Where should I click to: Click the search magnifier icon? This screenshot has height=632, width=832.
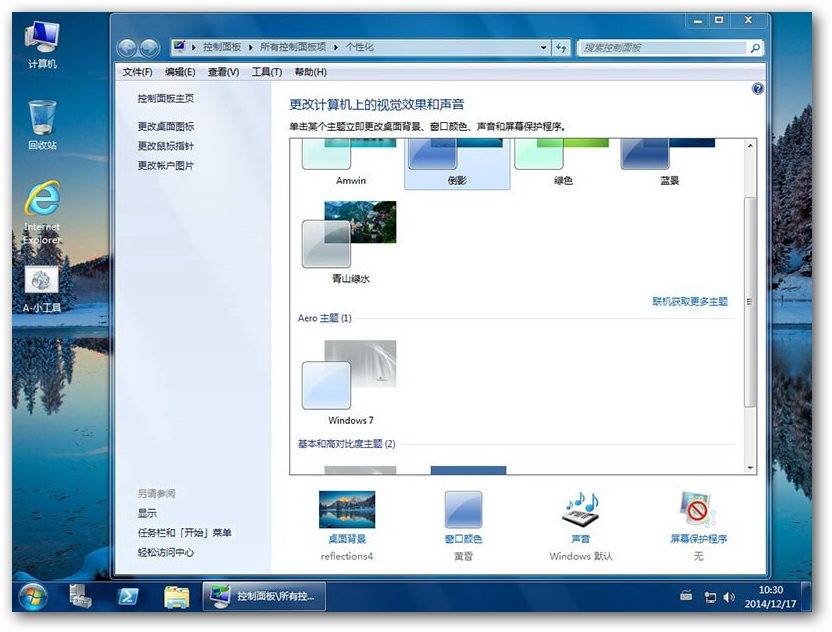pos(755,48)
